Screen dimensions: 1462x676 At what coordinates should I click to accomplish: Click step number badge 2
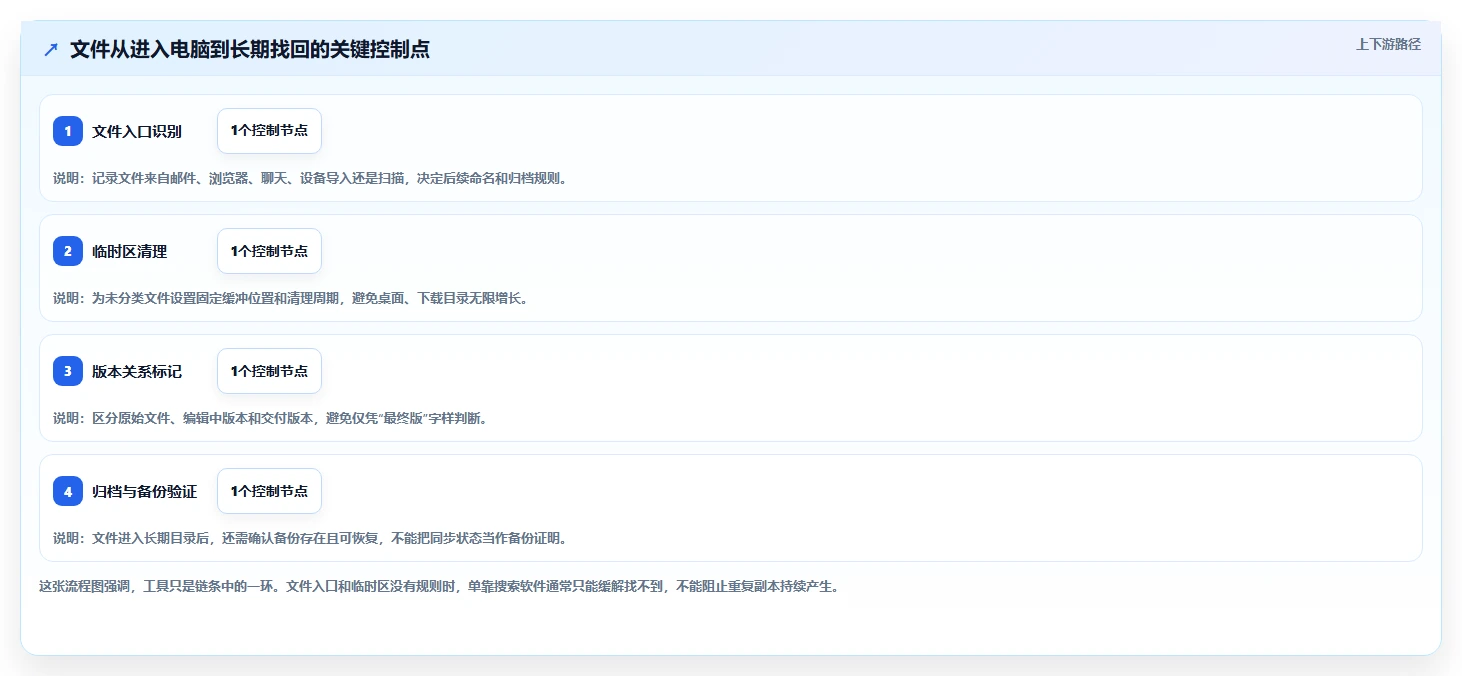pos(68,251)
